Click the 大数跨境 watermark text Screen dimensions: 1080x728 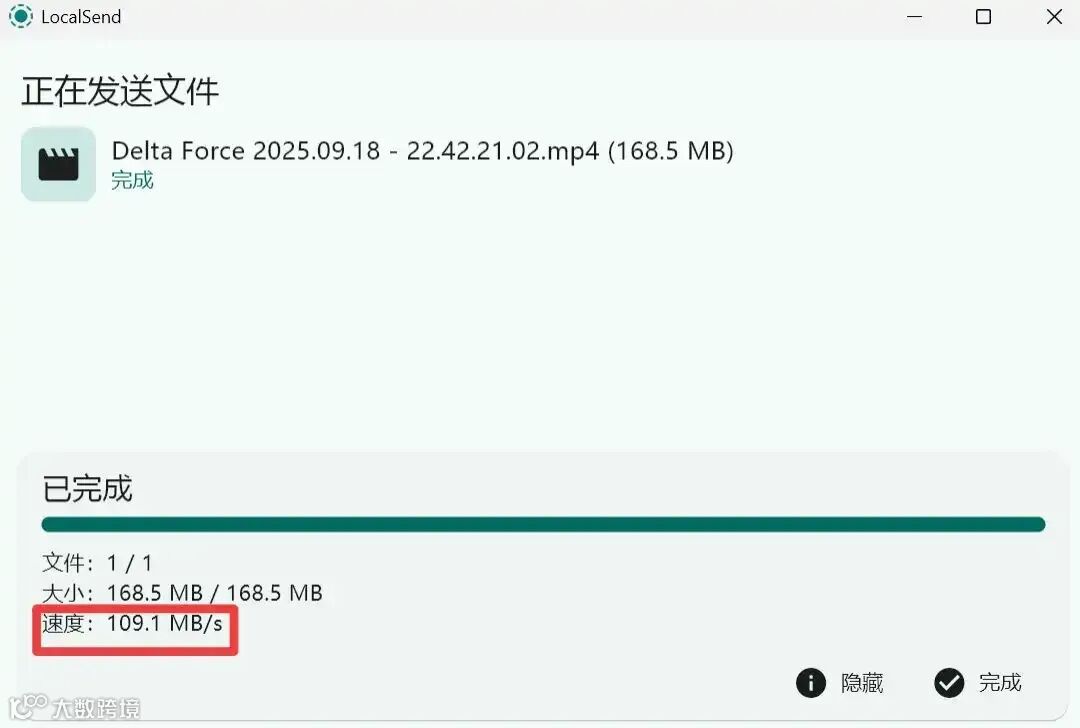pos(96,708)
